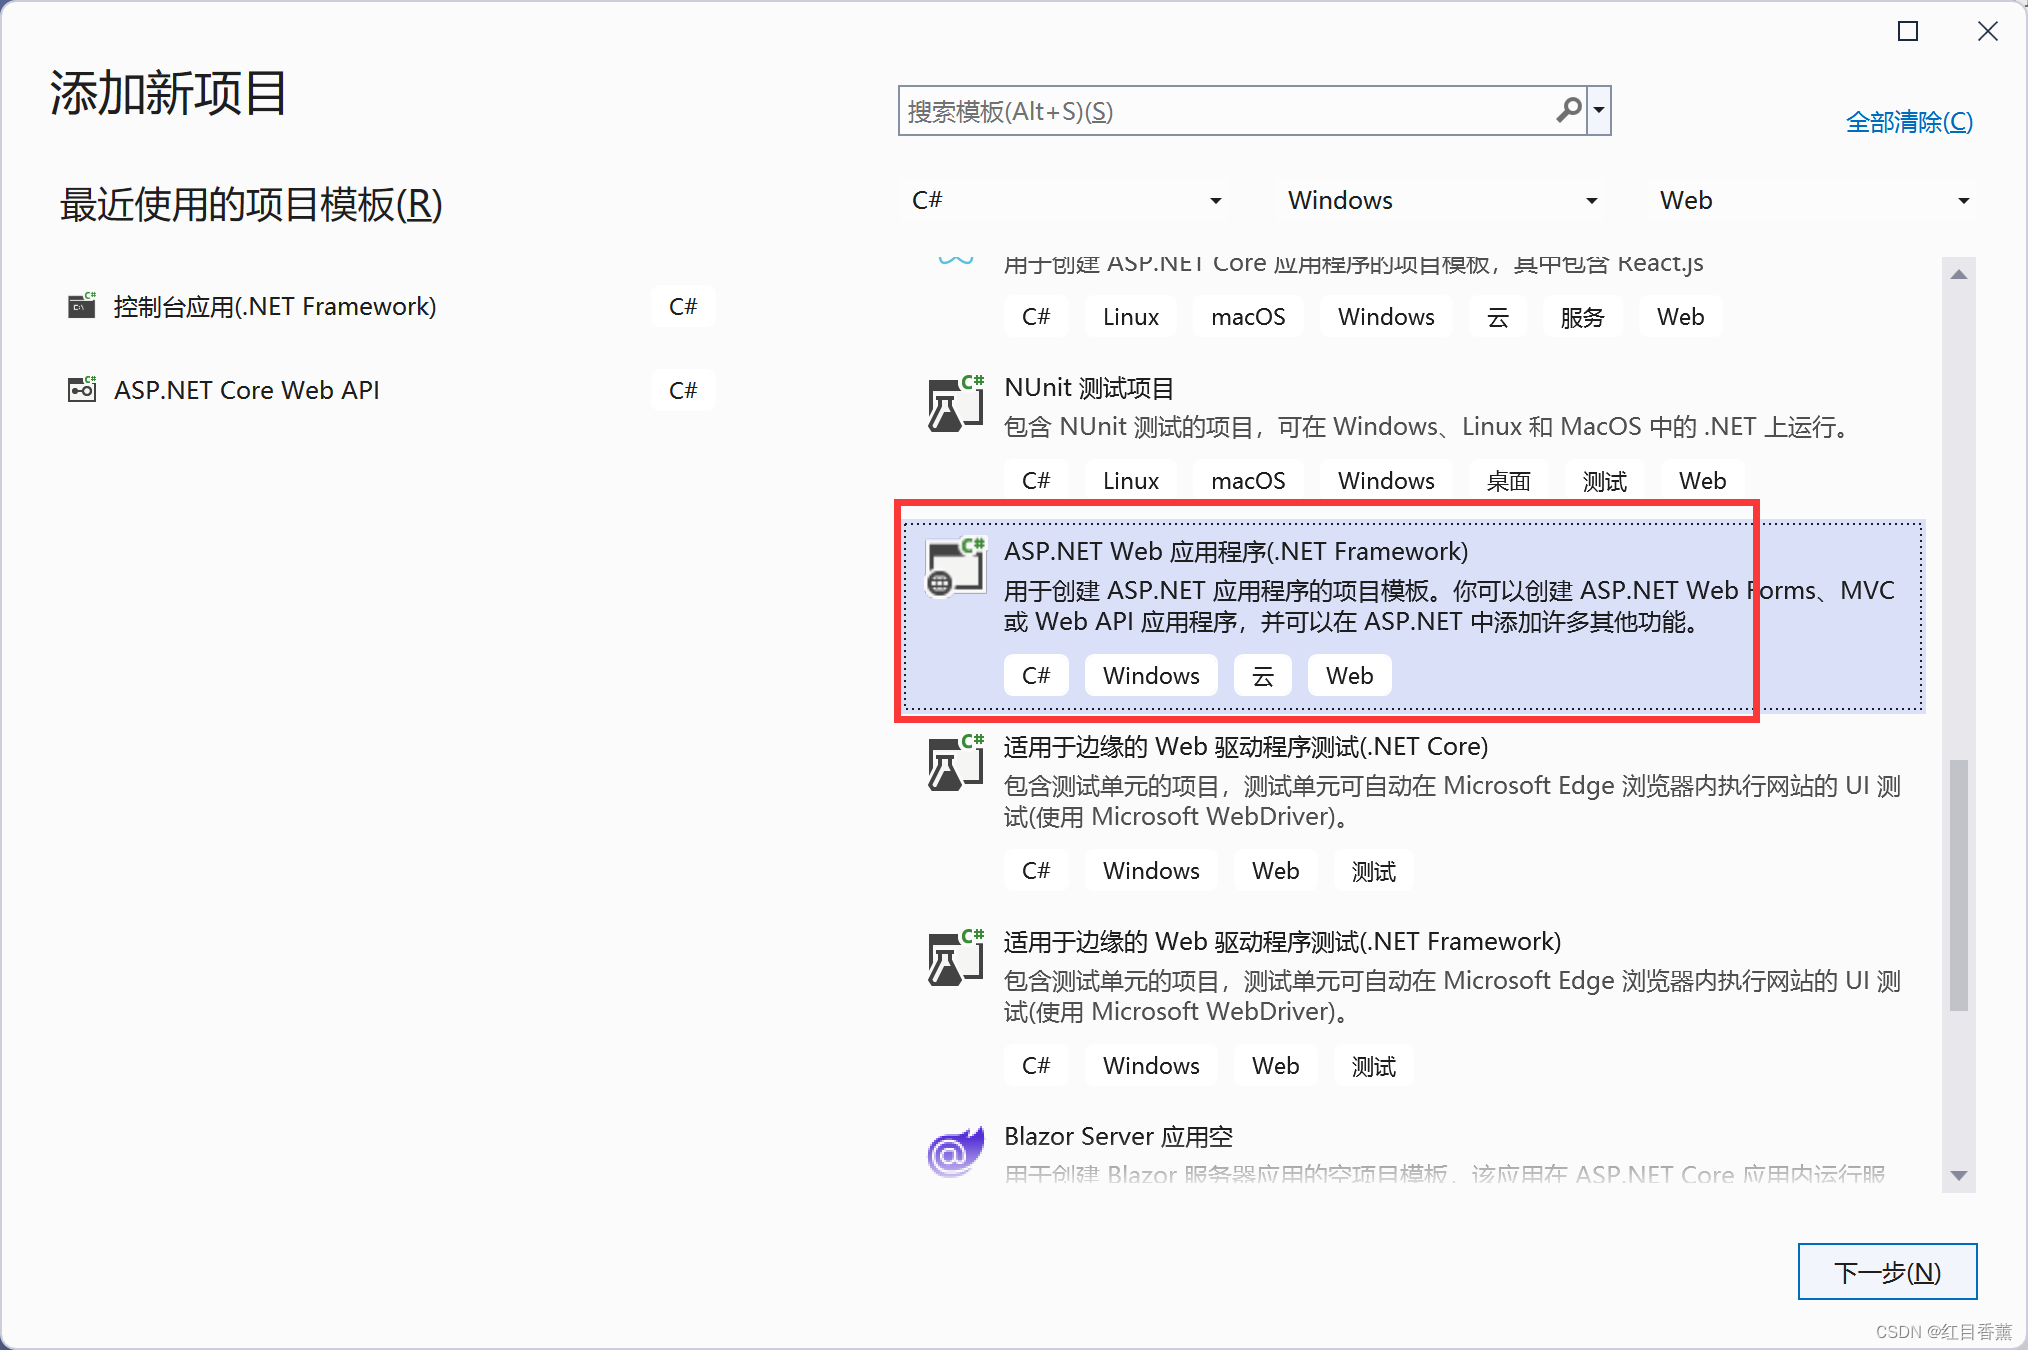Click the search magnifier icon
Image resolution: width=2028 pixels, height=1350 pixels.
1568,110
